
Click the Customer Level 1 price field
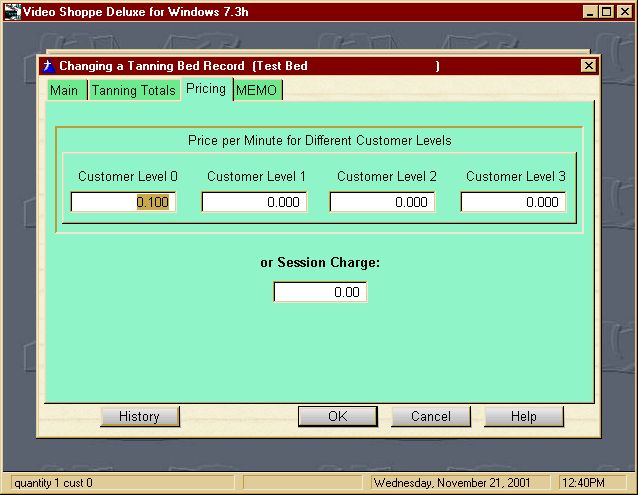(254, 202)
